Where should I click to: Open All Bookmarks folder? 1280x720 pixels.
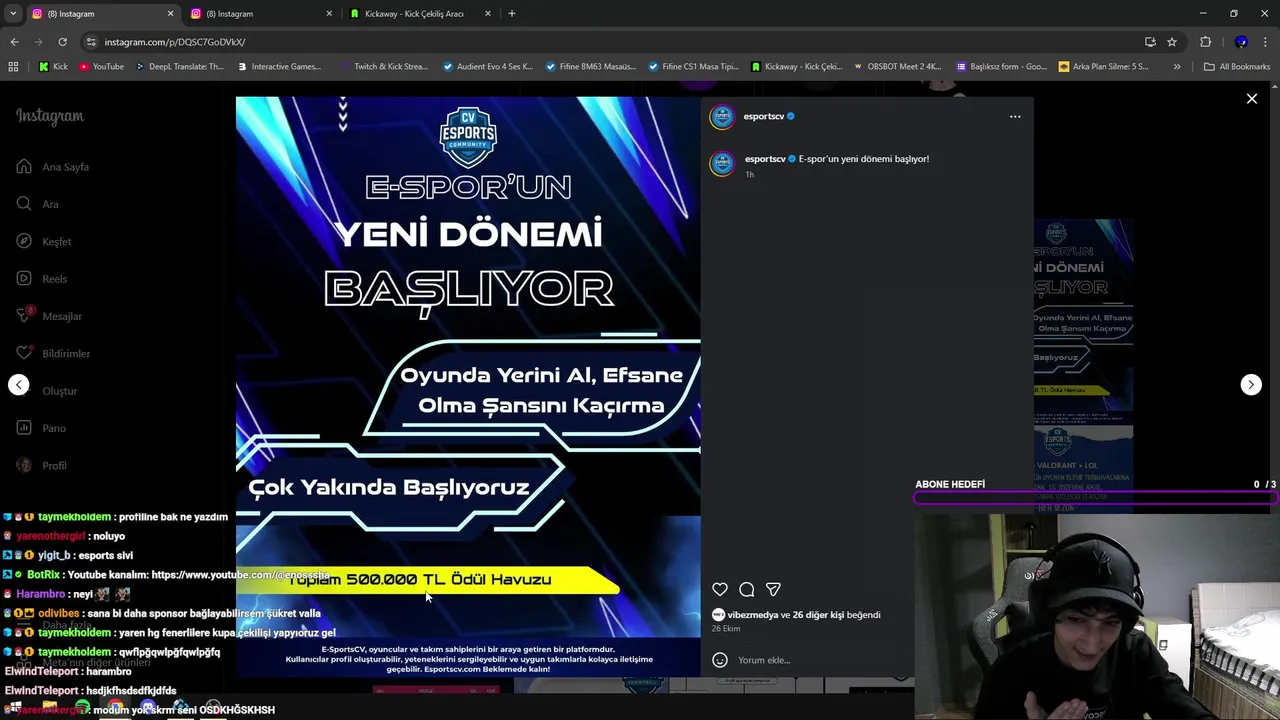[x=1237, y=67]
